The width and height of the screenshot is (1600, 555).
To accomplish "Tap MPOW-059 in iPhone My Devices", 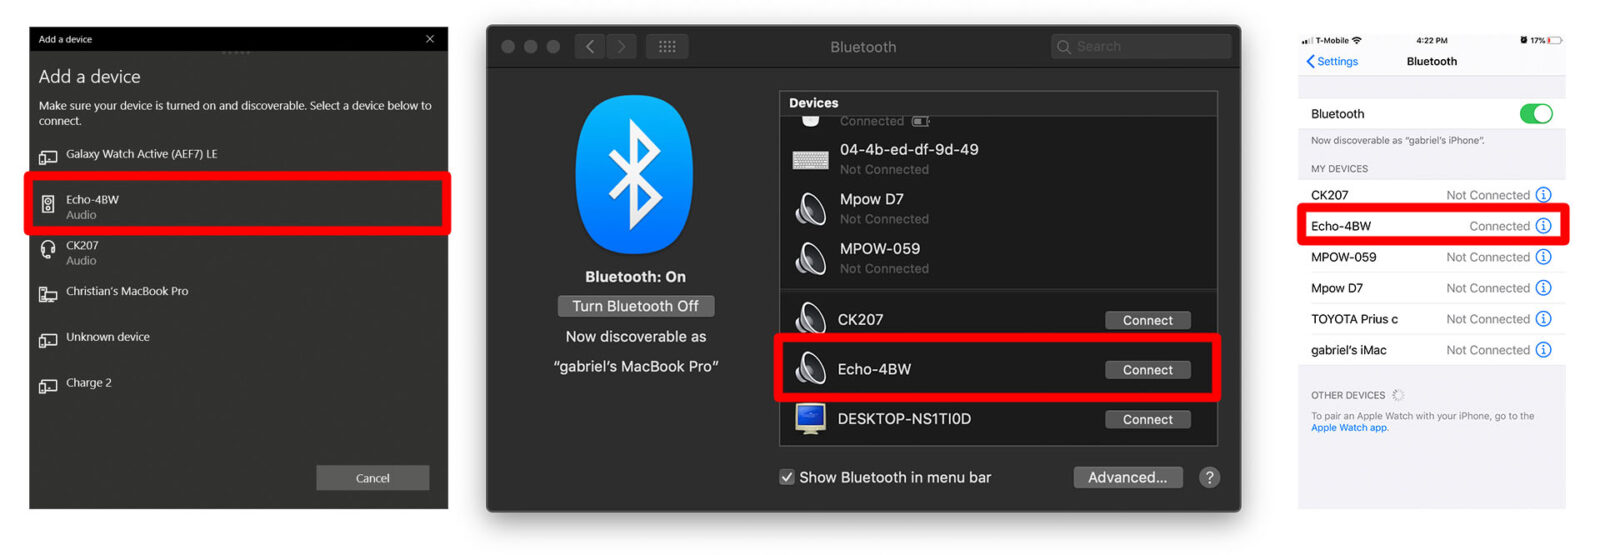I will pos(1431,257).
